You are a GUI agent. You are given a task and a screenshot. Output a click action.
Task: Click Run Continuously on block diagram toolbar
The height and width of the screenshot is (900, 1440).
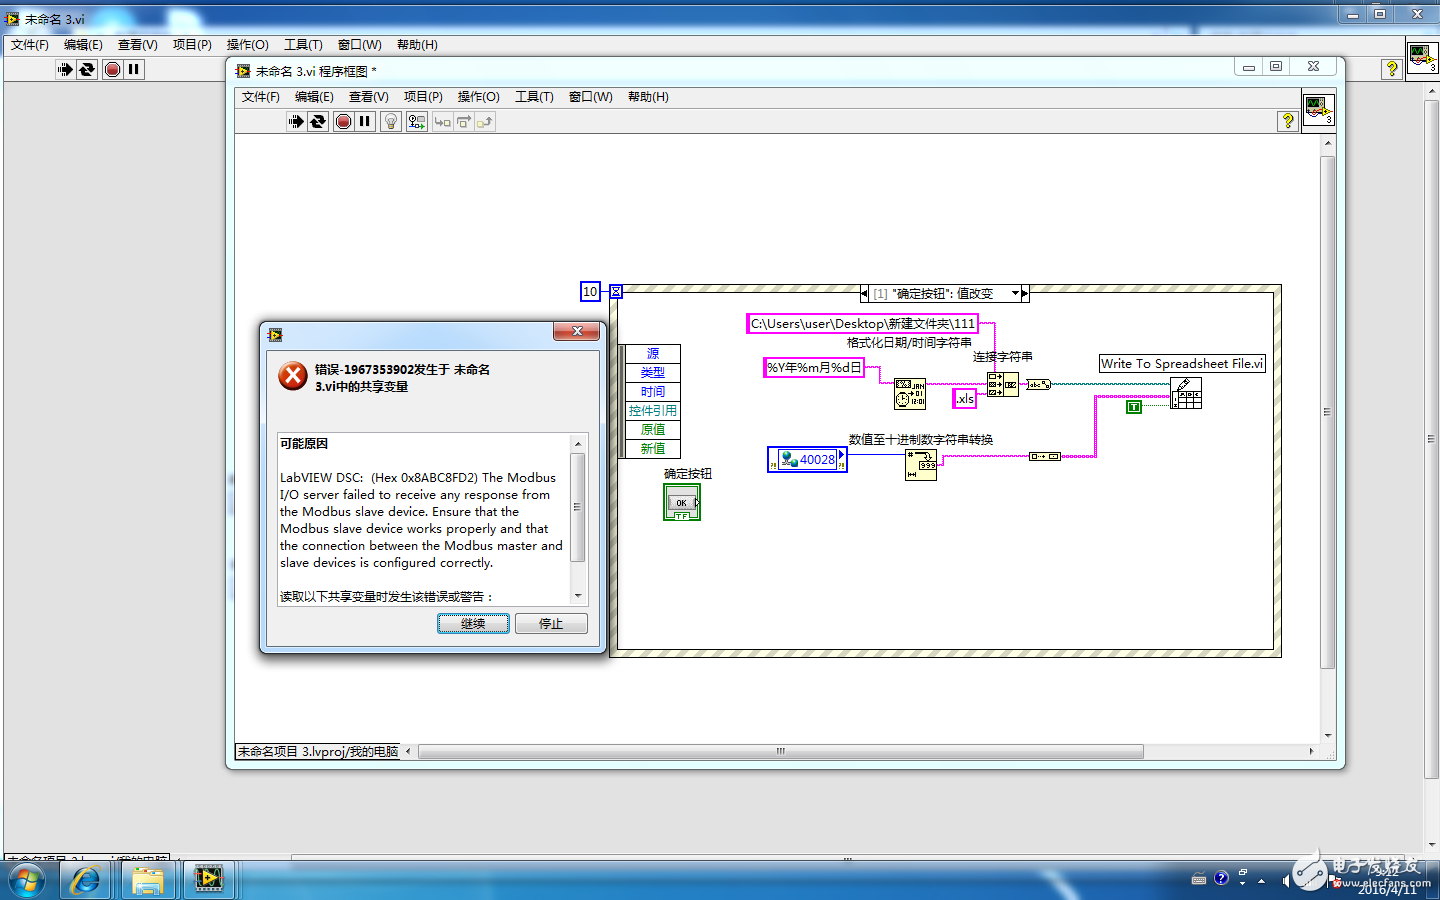(318, 122)
